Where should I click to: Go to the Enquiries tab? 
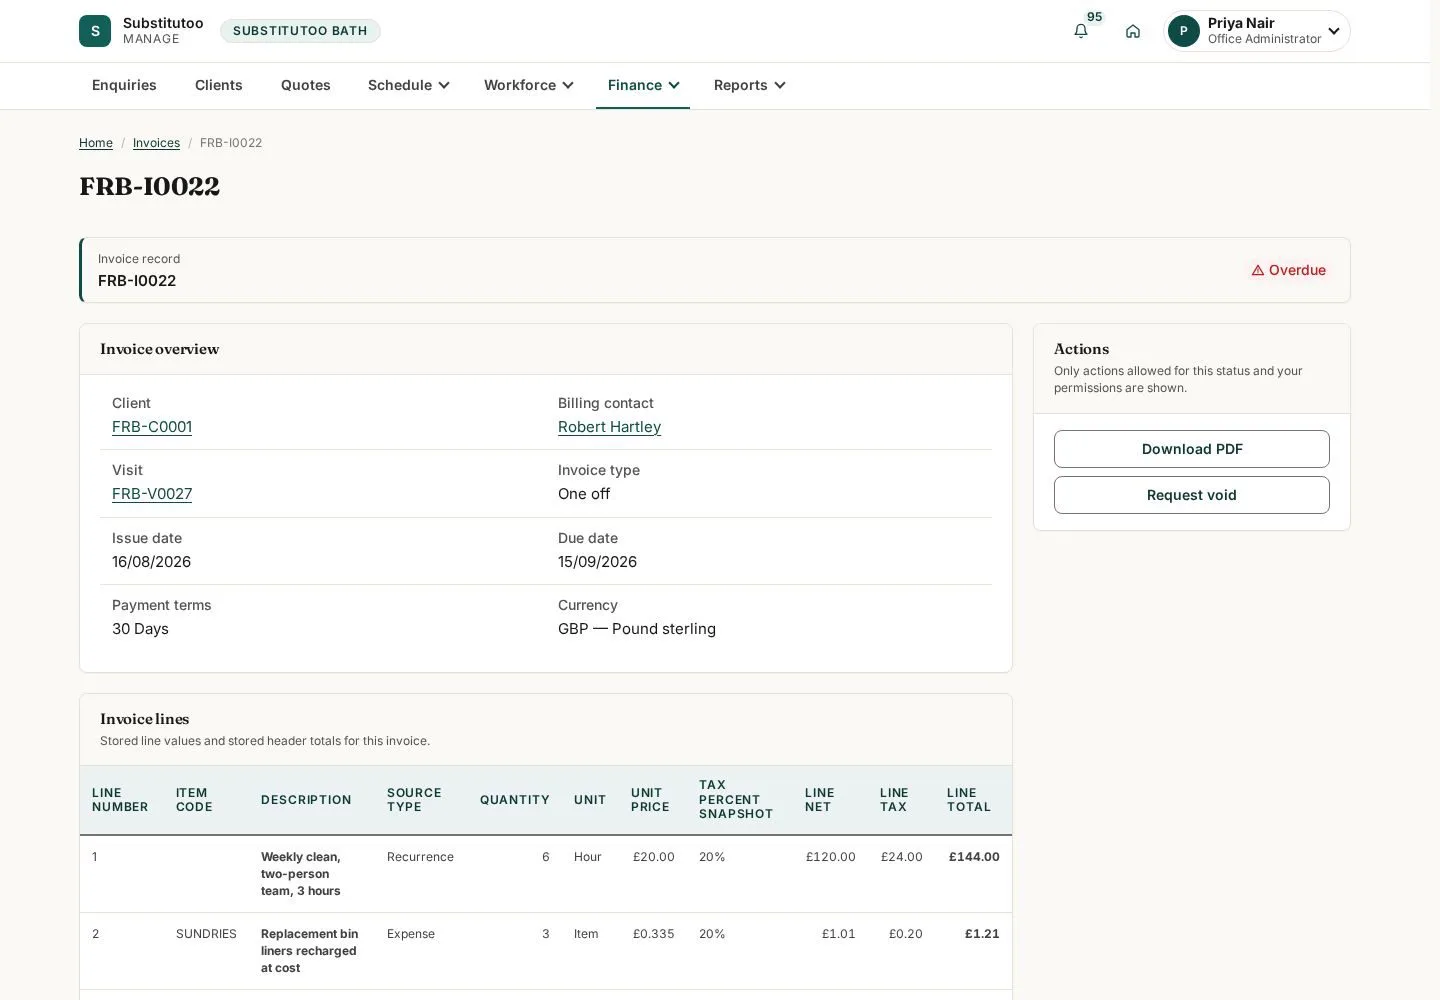[x=124, y=85]
